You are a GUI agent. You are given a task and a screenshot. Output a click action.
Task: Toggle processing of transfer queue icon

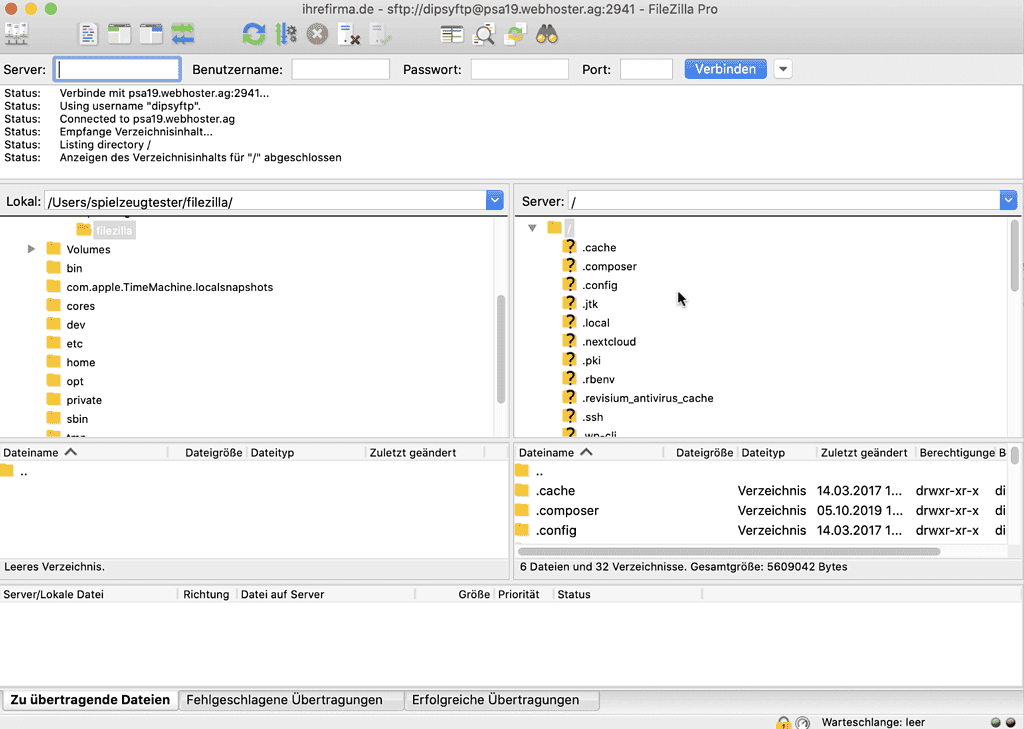pyautogui.click(x=285, y=34)
